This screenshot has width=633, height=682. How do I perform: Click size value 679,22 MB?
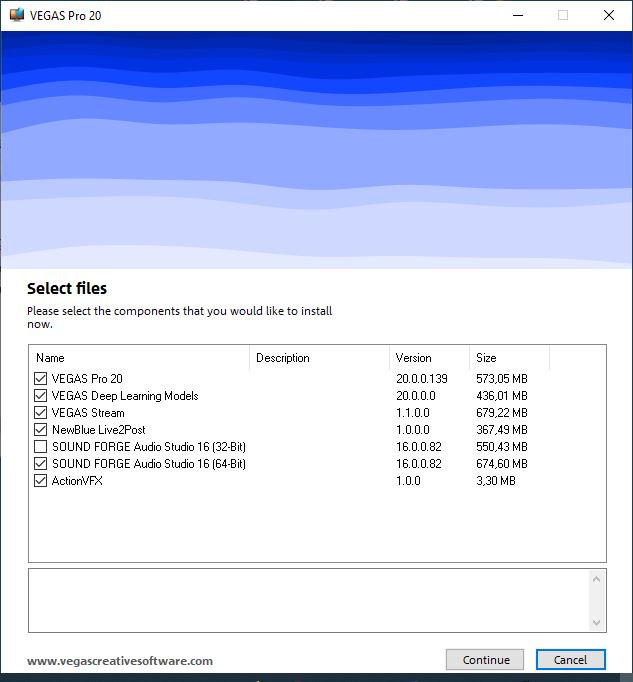[502, 412]
